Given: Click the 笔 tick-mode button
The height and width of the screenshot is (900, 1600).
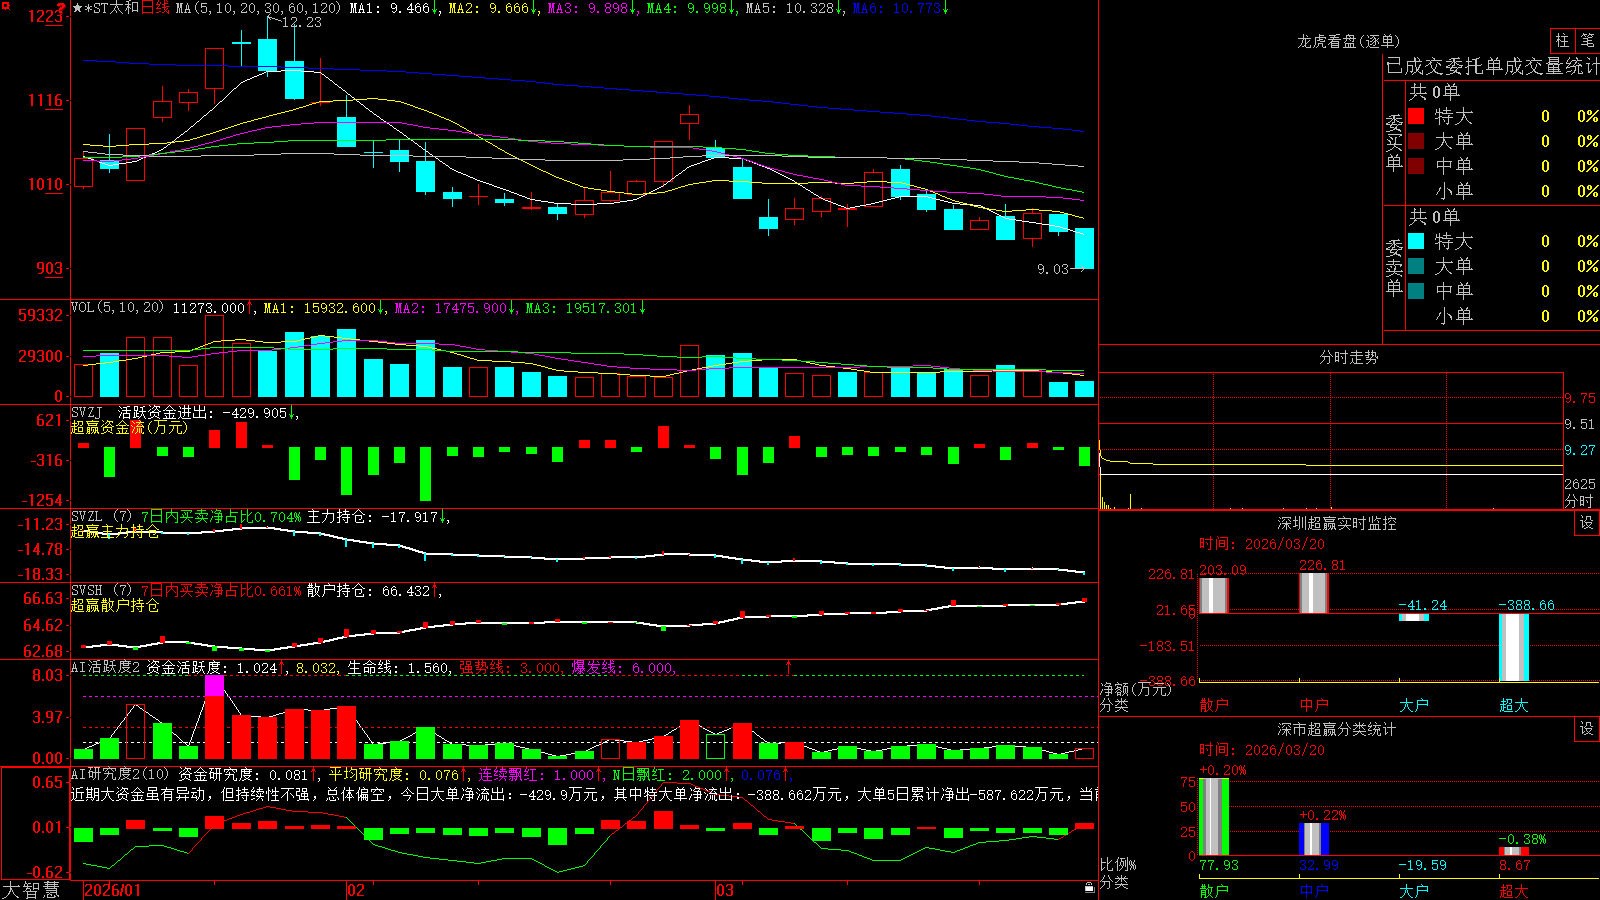Looking at the screenshot, I should click(x=1588, y=41).
